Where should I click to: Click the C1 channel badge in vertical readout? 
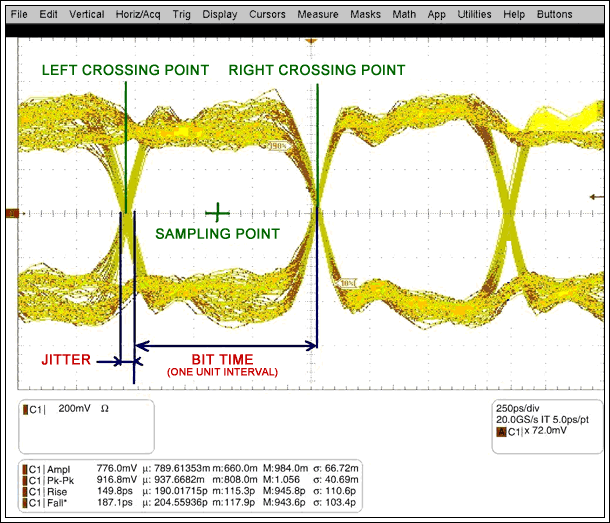click(x=35, y=410)
